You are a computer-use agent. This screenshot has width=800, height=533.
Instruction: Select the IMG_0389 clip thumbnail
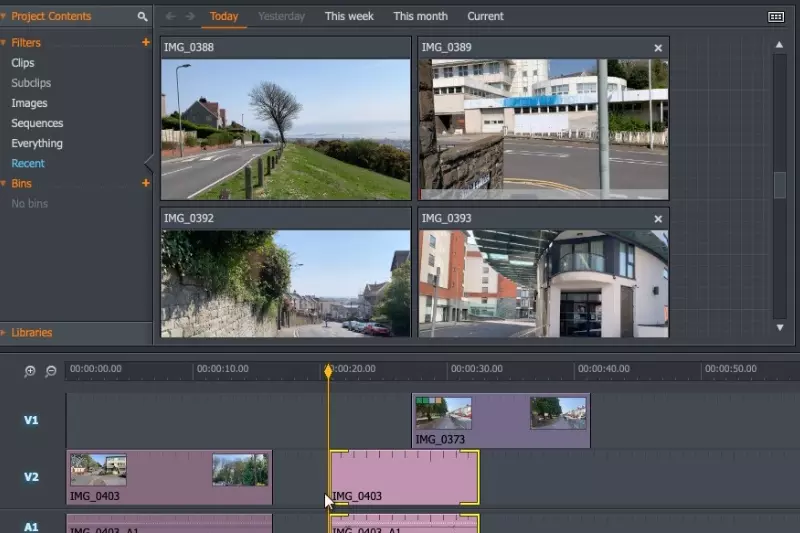(x=543, y=129)
